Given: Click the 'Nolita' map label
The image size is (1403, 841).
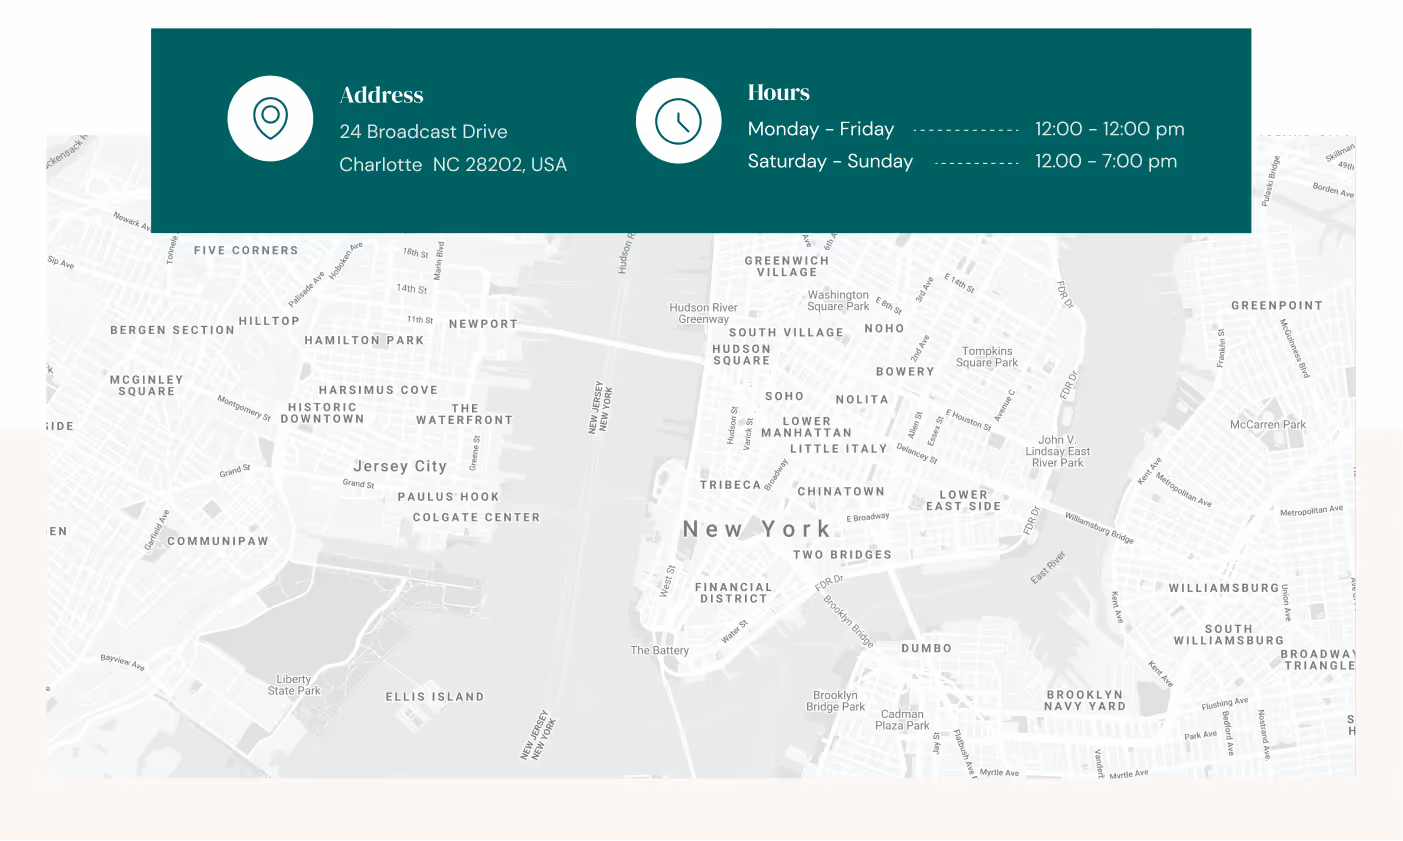Looking at the screenshot, I should coord(862,400).
